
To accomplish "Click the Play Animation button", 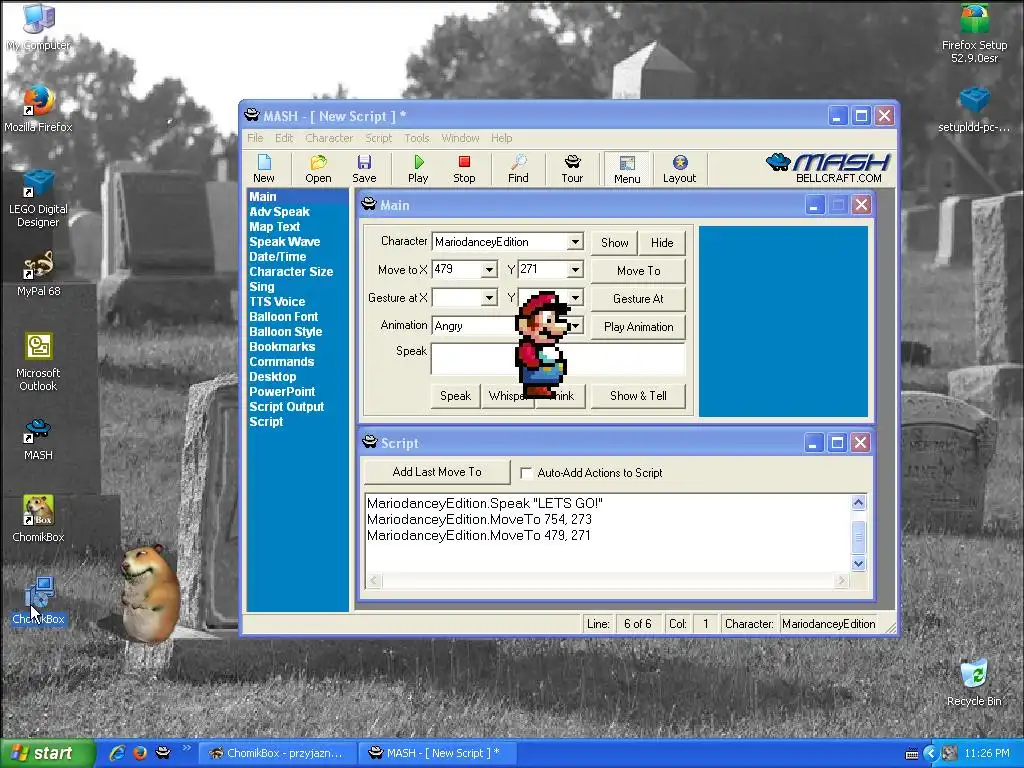I will point(638,327).
